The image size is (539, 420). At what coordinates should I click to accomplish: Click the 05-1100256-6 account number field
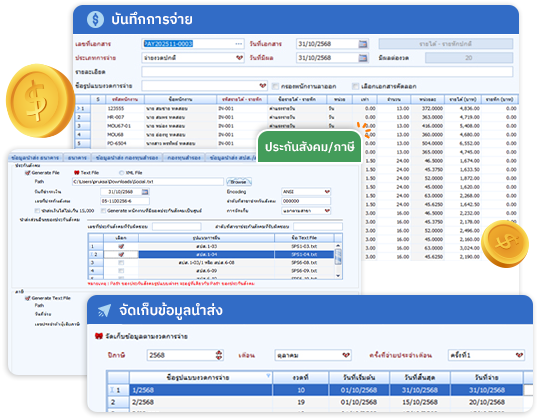tap(125, 201)
